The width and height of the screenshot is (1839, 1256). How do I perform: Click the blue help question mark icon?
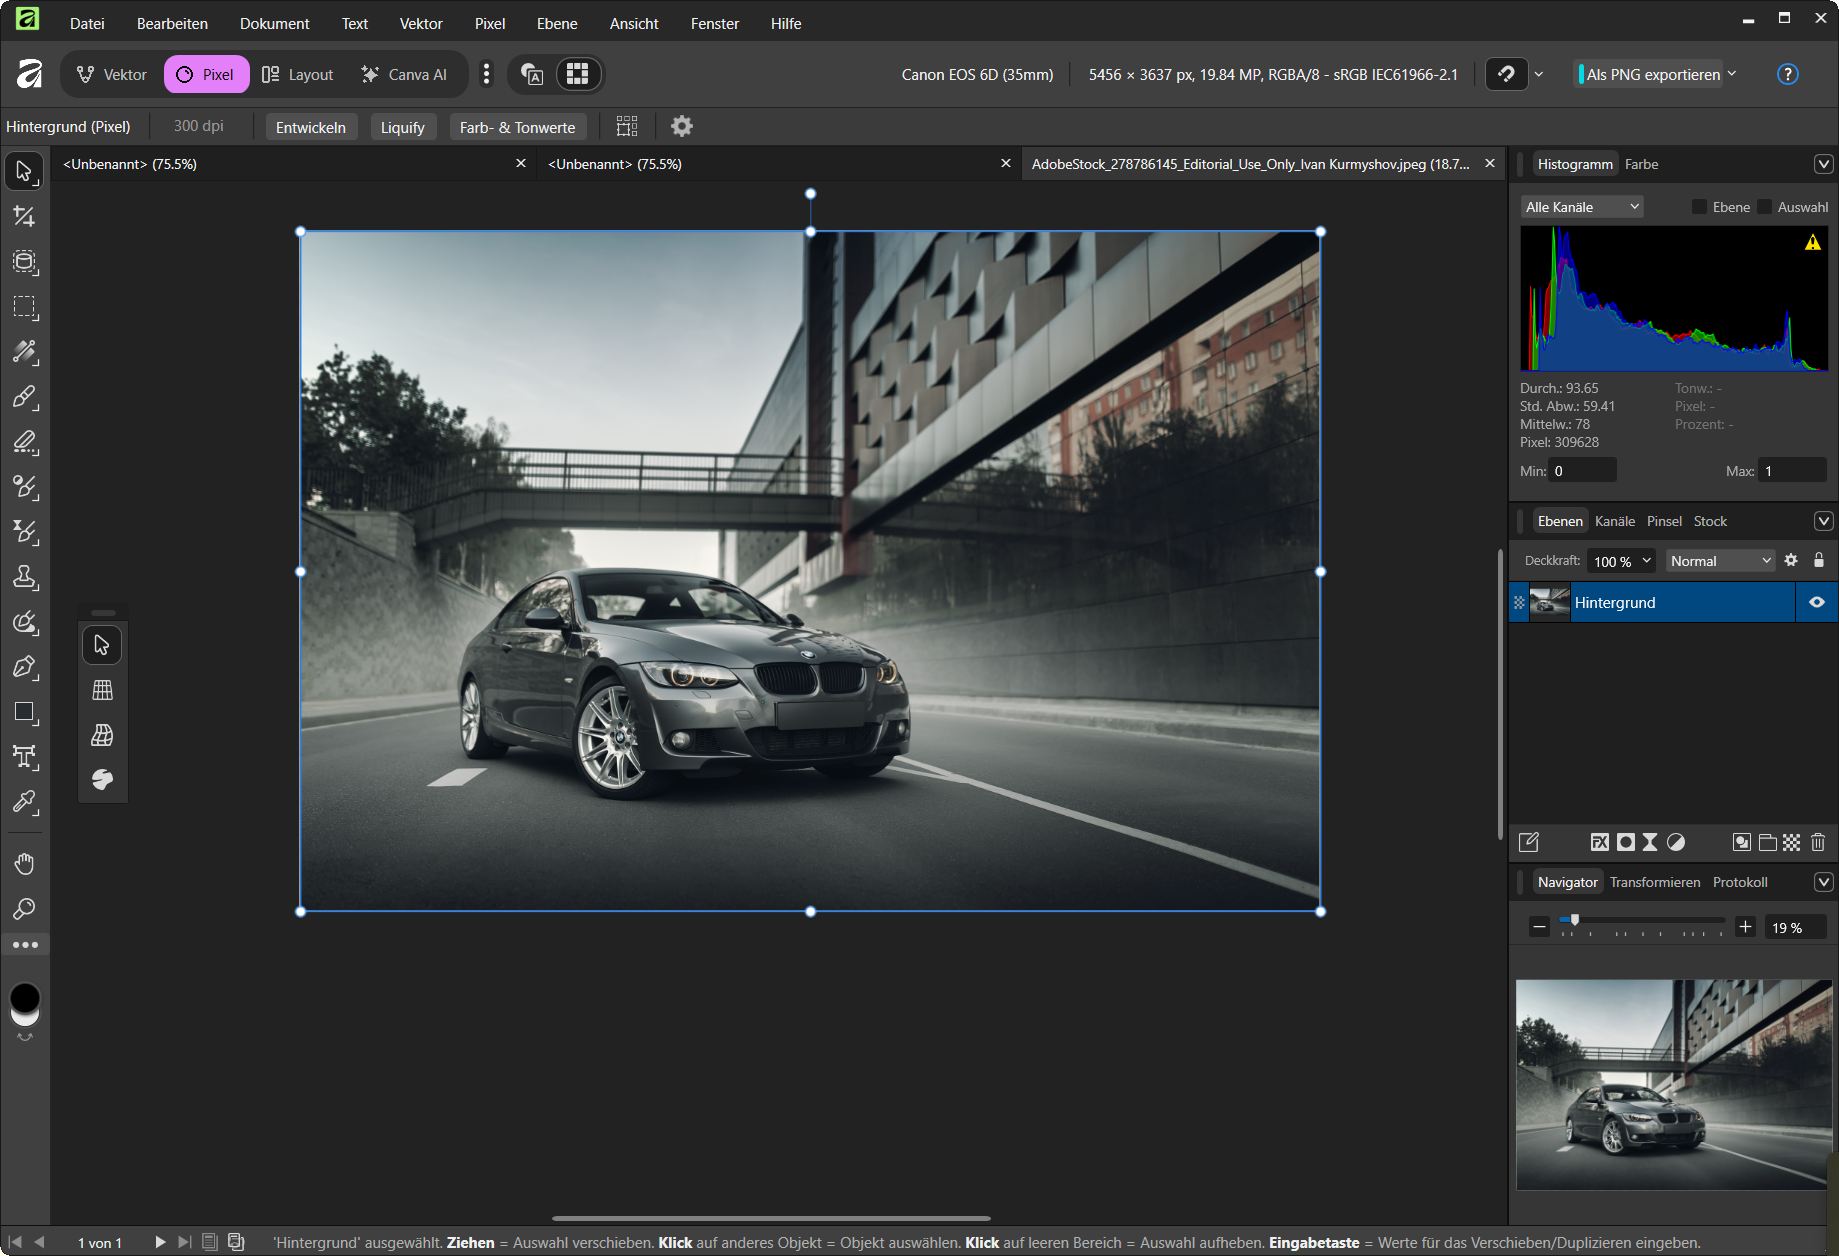point(1787,74)
